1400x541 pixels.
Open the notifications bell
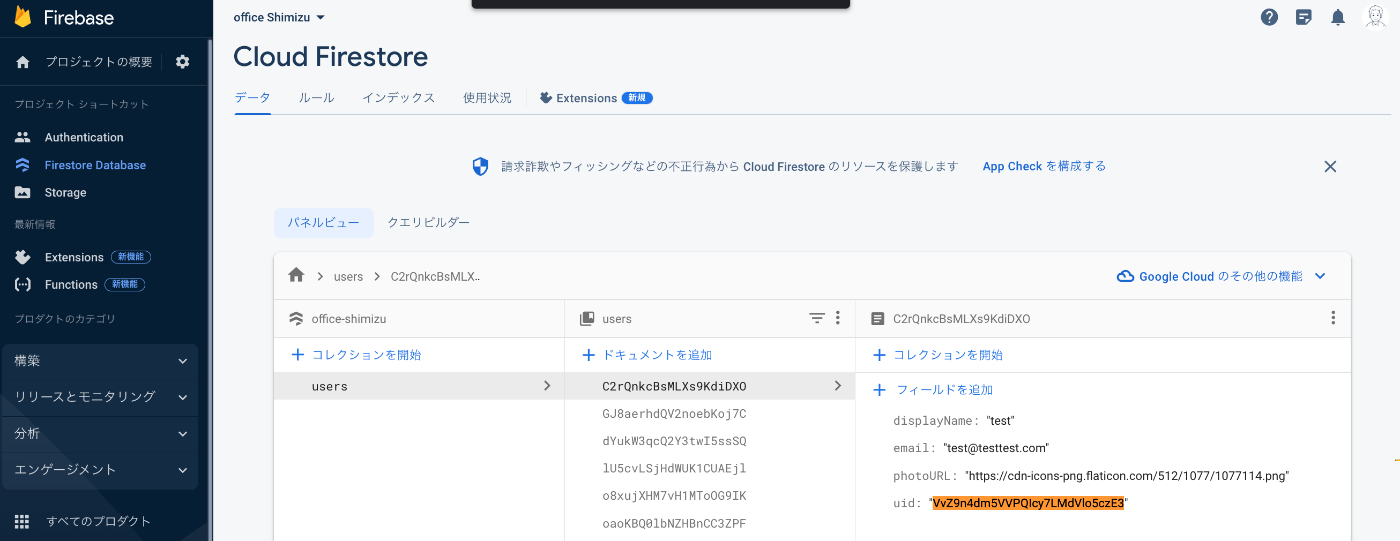tap(1338, 17)
